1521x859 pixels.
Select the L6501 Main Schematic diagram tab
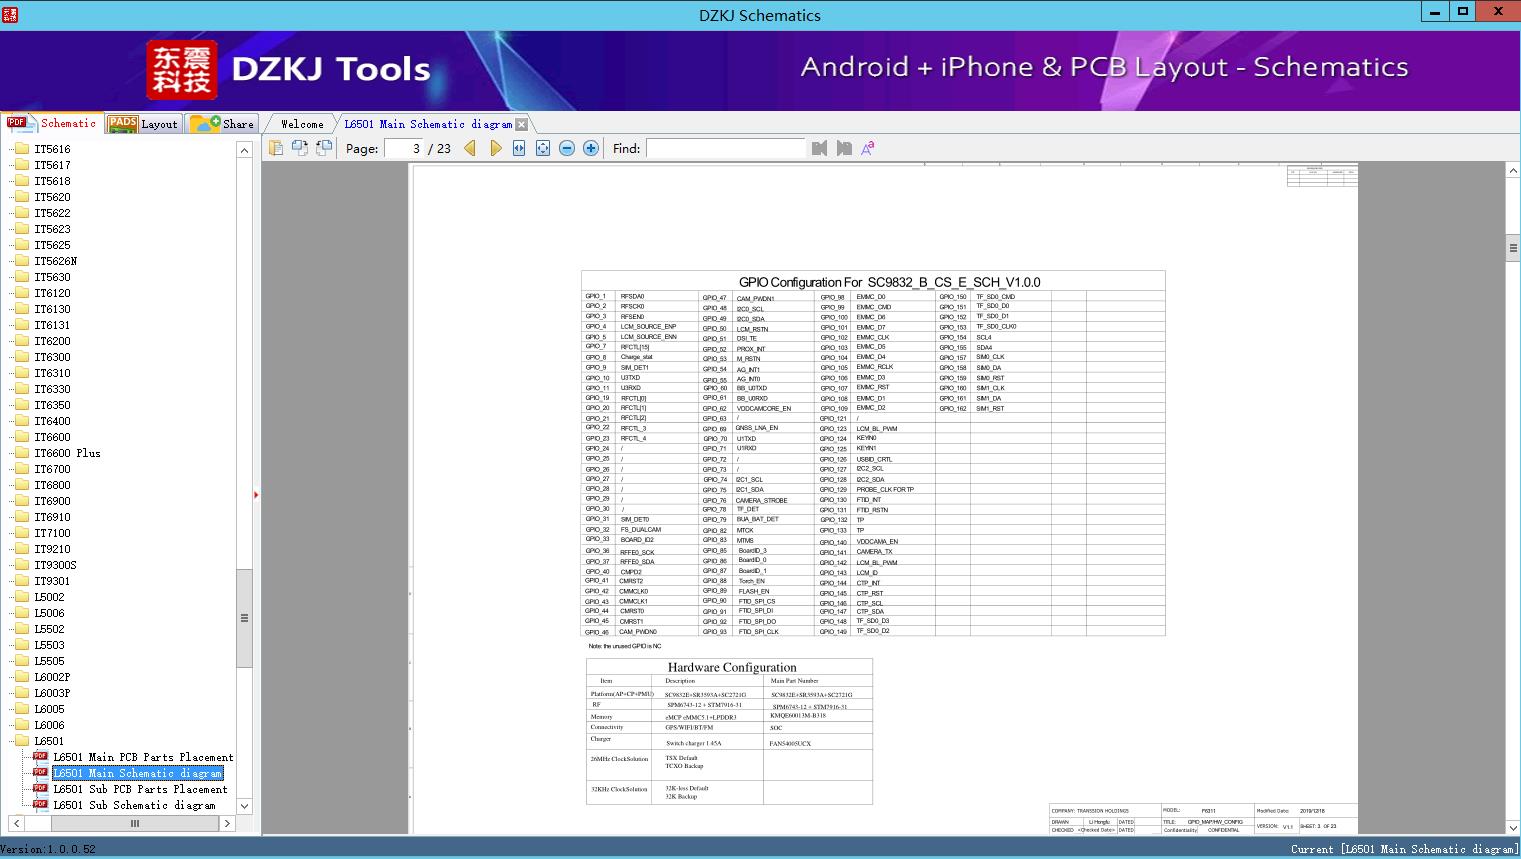428,124
